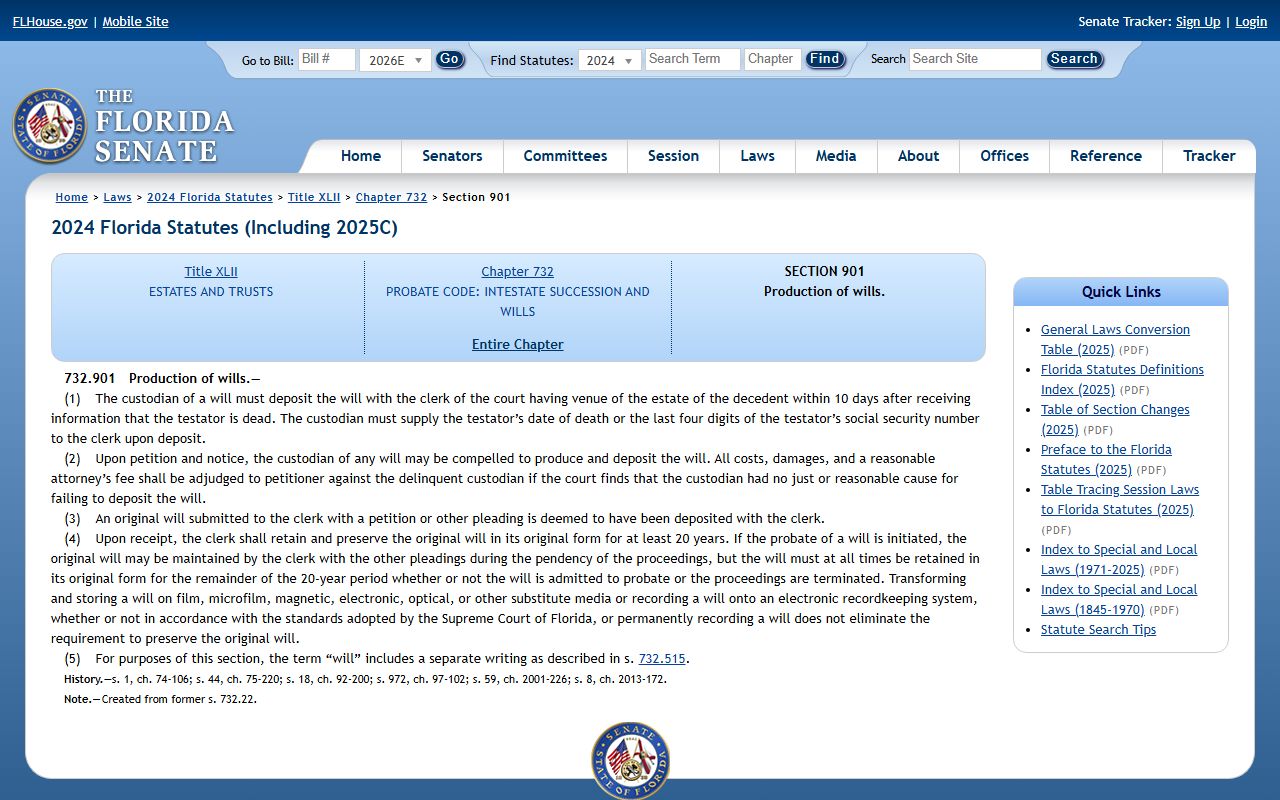
Task: Open the statutes year dropdown showing 2024
Action: click(x=610, y=60)
